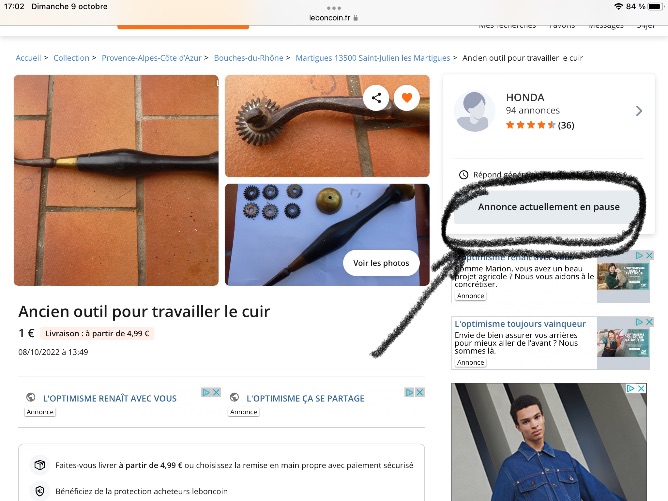Open Bouches-du-Rhône breadcrumb link
This screenshot has width=668, height=501.
coord(248,58)
